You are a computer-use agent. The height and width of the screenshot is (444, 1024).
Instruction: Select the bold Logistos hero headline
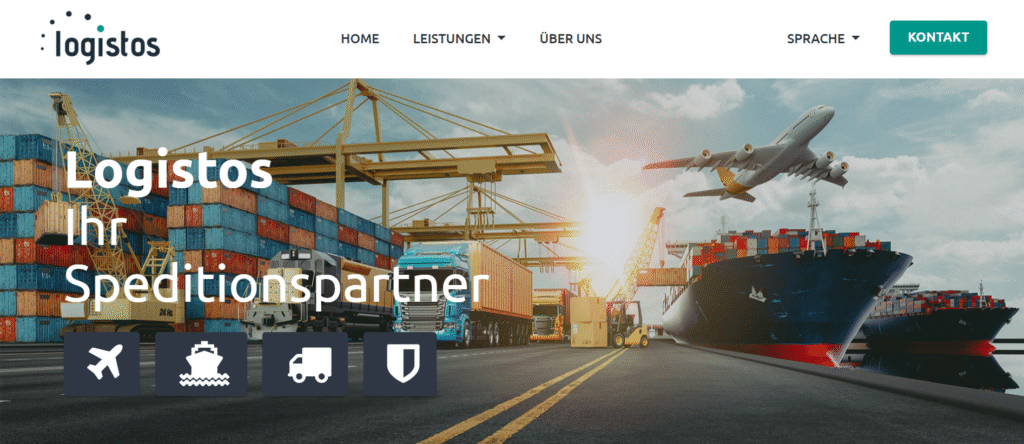pos(168,170)
